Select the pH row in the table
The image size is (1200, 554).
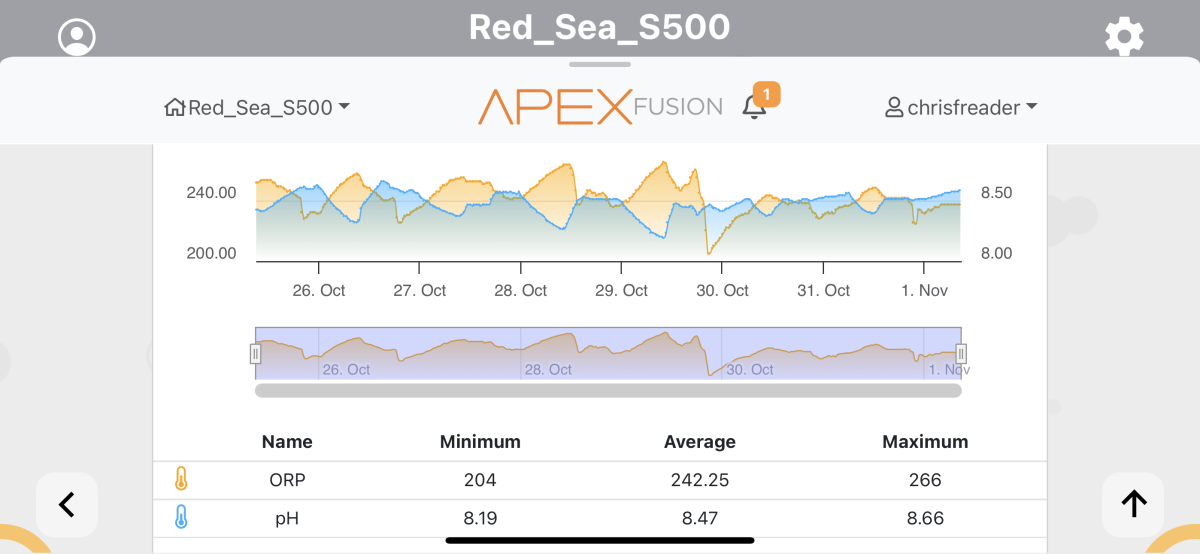(600, 518)
